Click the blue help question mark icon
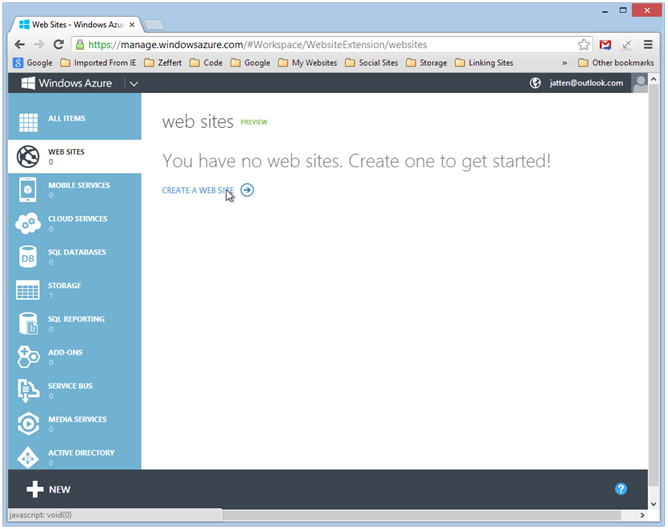 pos(621,489)
